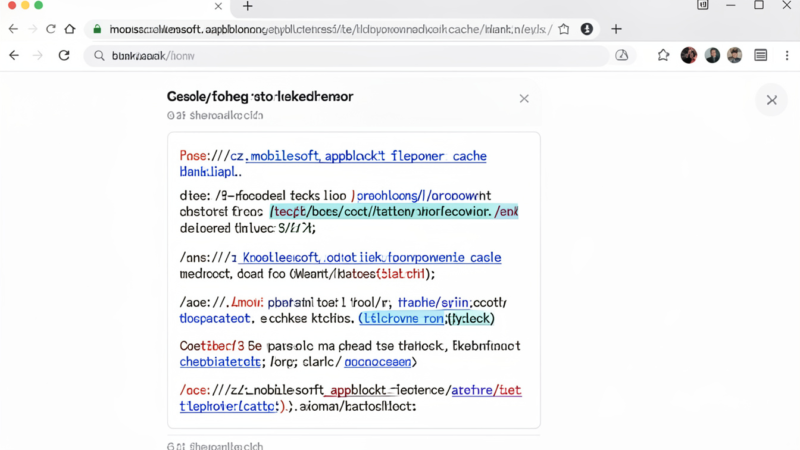Click the plus icon beside the address bar
800x450 pixels.
point(616,29)
